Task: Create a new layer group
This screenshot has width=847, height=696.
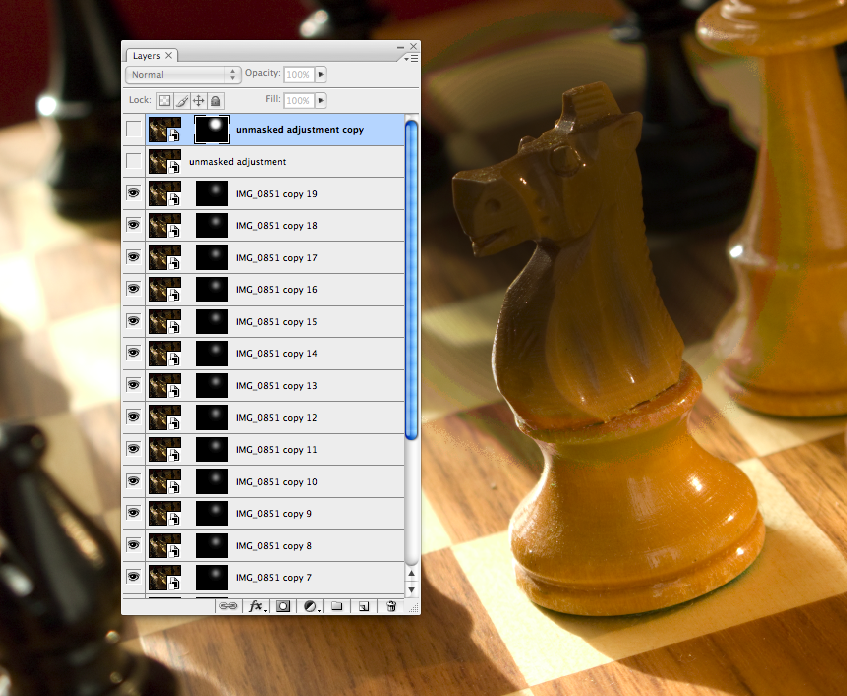Action: pyautogui.click(x=337, y=606)
